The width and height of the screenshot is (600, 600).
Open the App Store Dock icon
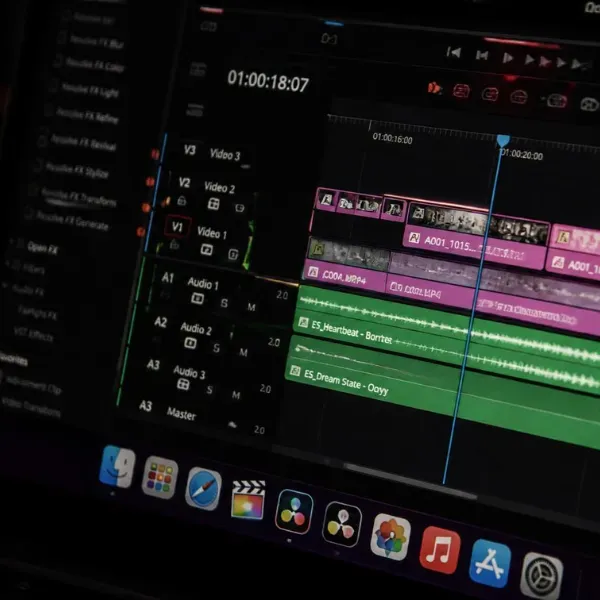coord(490,563)
